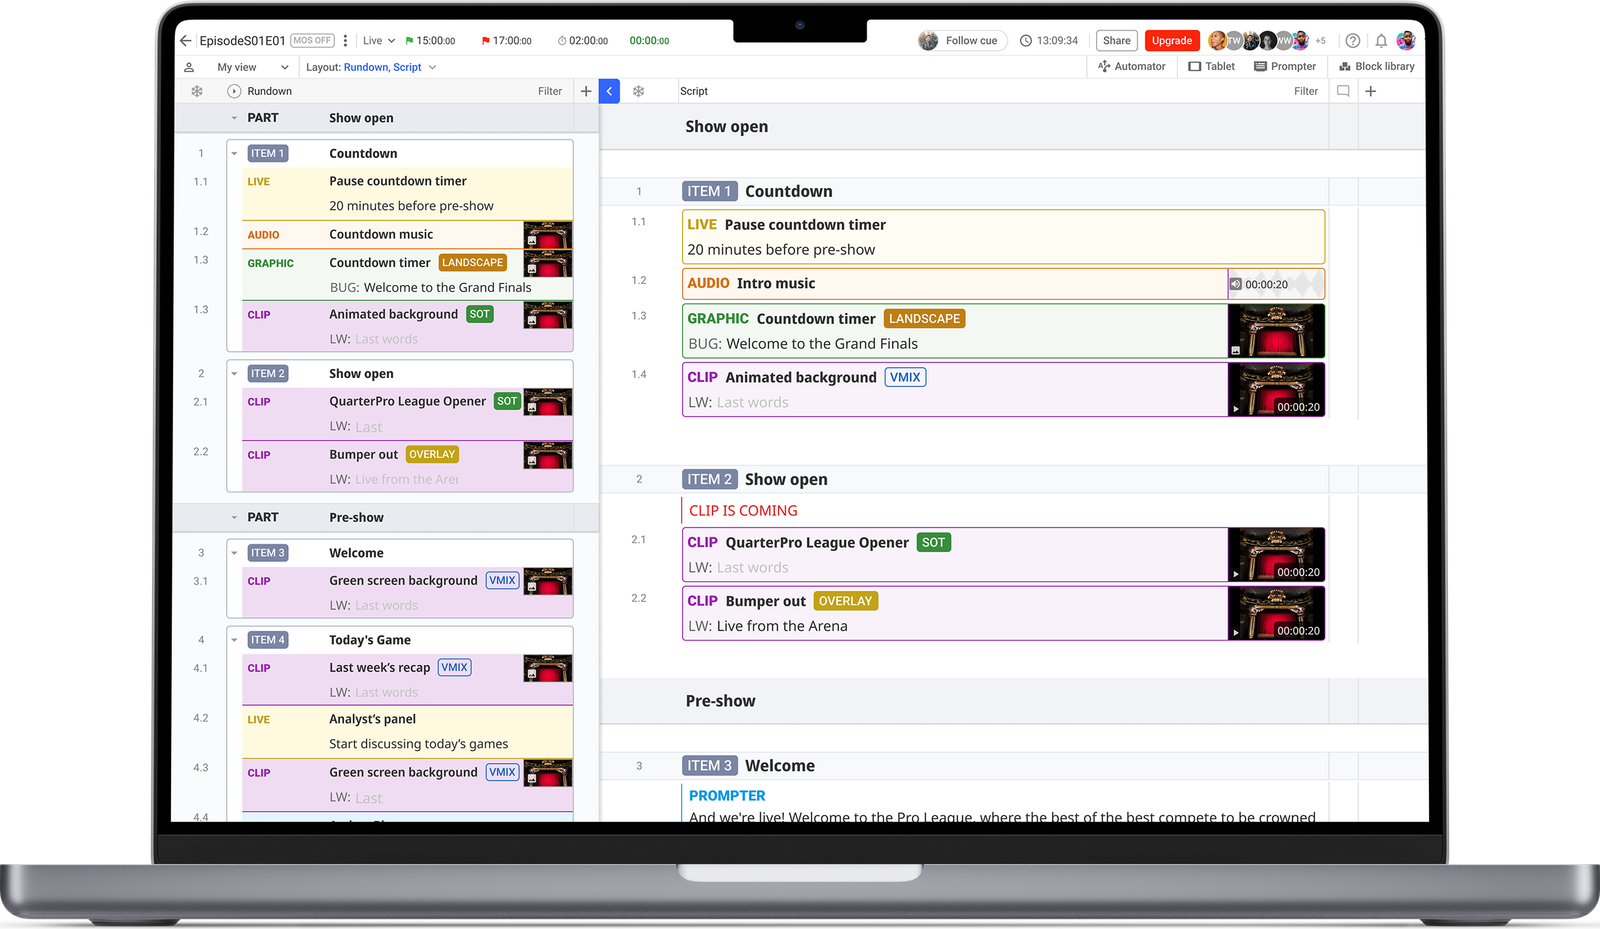Open the Automator panel
The image size is (1600, 929).
[x=1131, y=67]
